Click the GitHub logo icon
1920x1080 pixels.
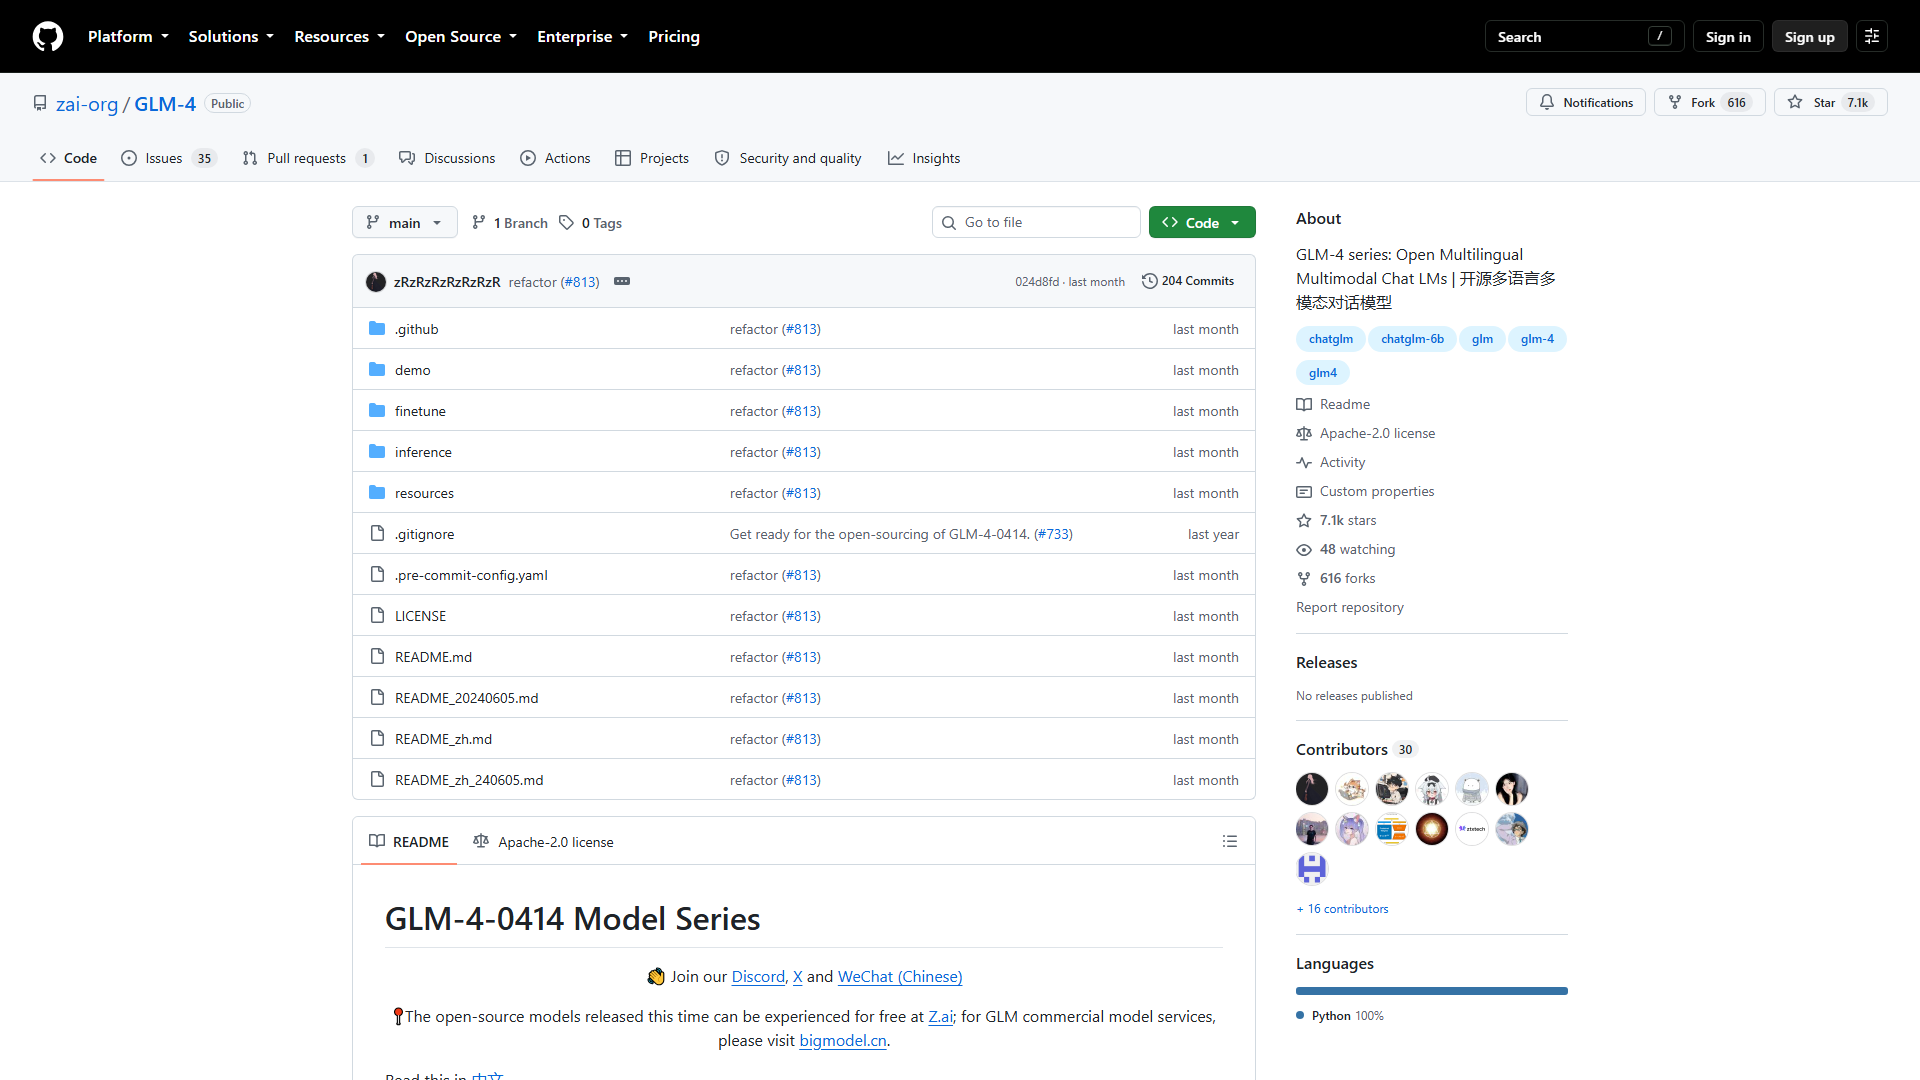[48, 36]
